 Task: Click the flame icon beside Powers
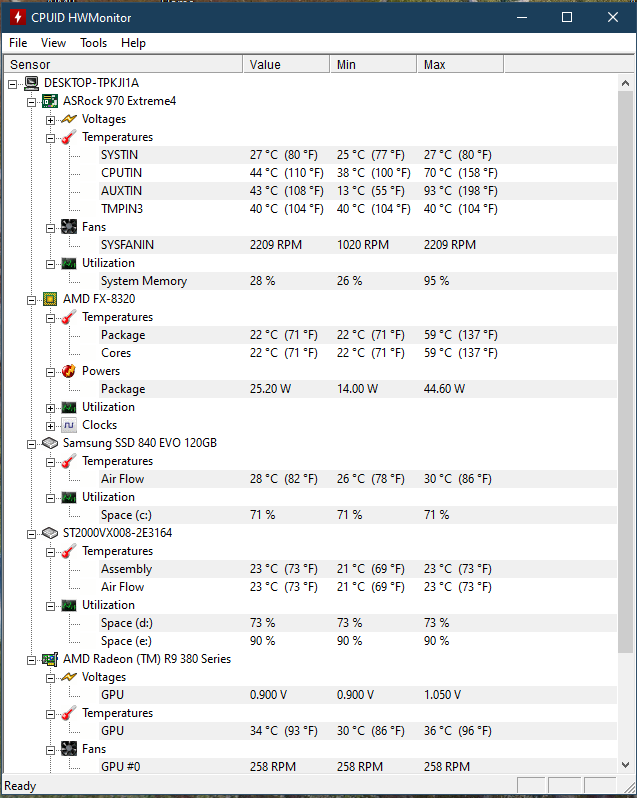(69, 371)
